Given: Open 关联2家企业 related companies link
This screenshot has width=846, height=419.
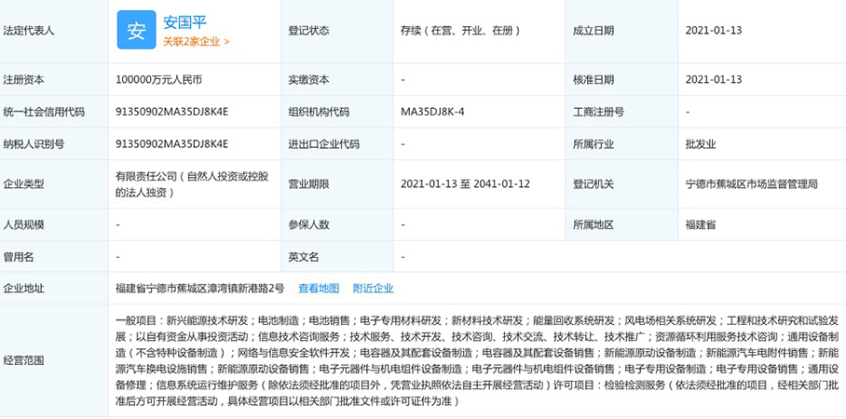Looking at the screenshot, I should click(196, 42).
